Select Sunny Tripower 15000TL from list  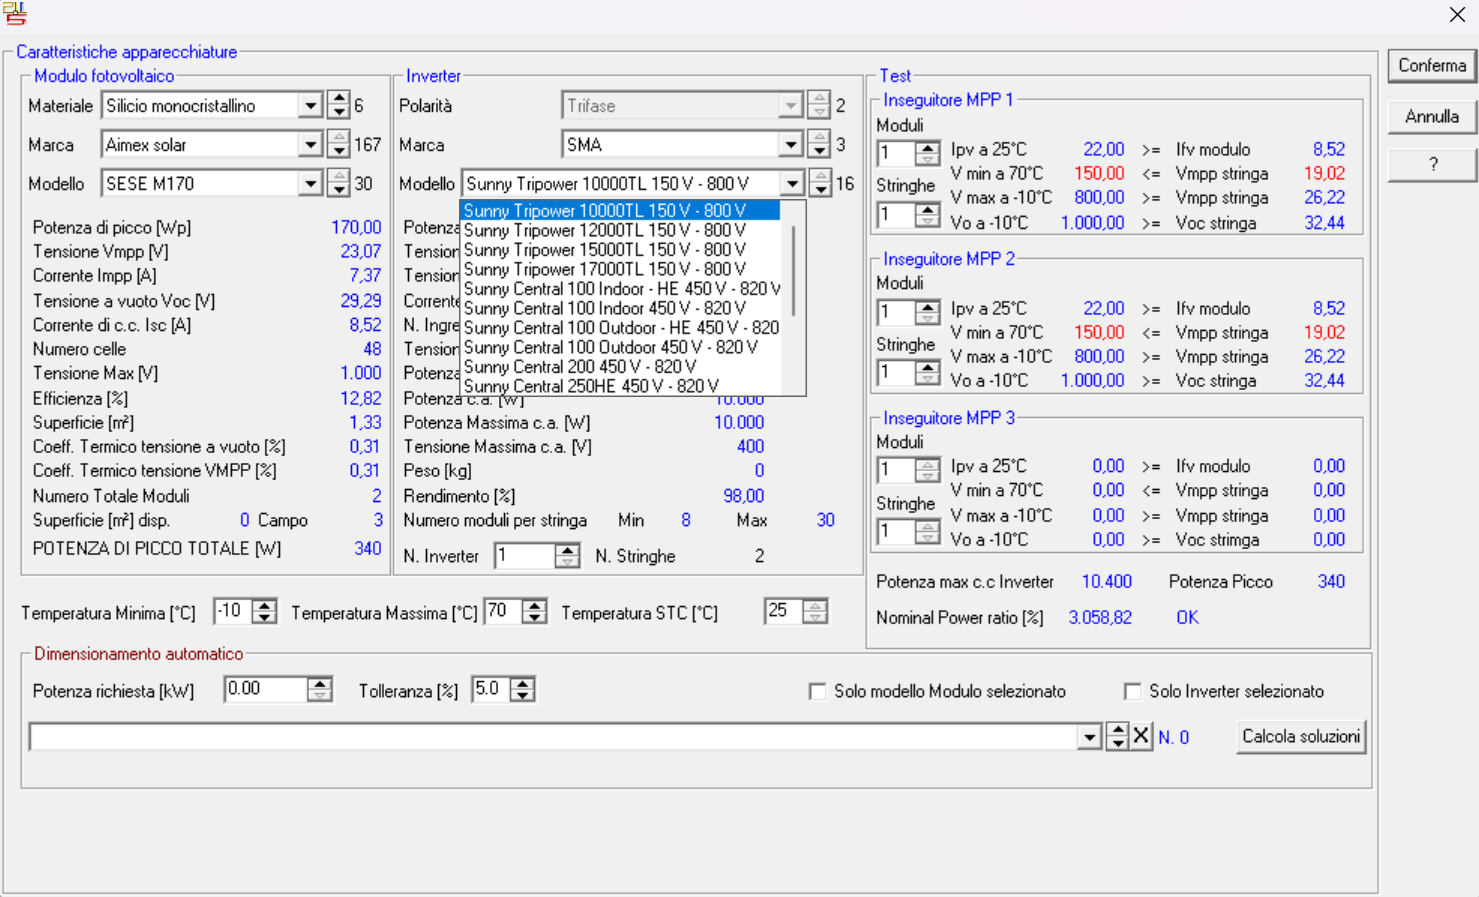(620, 250)
